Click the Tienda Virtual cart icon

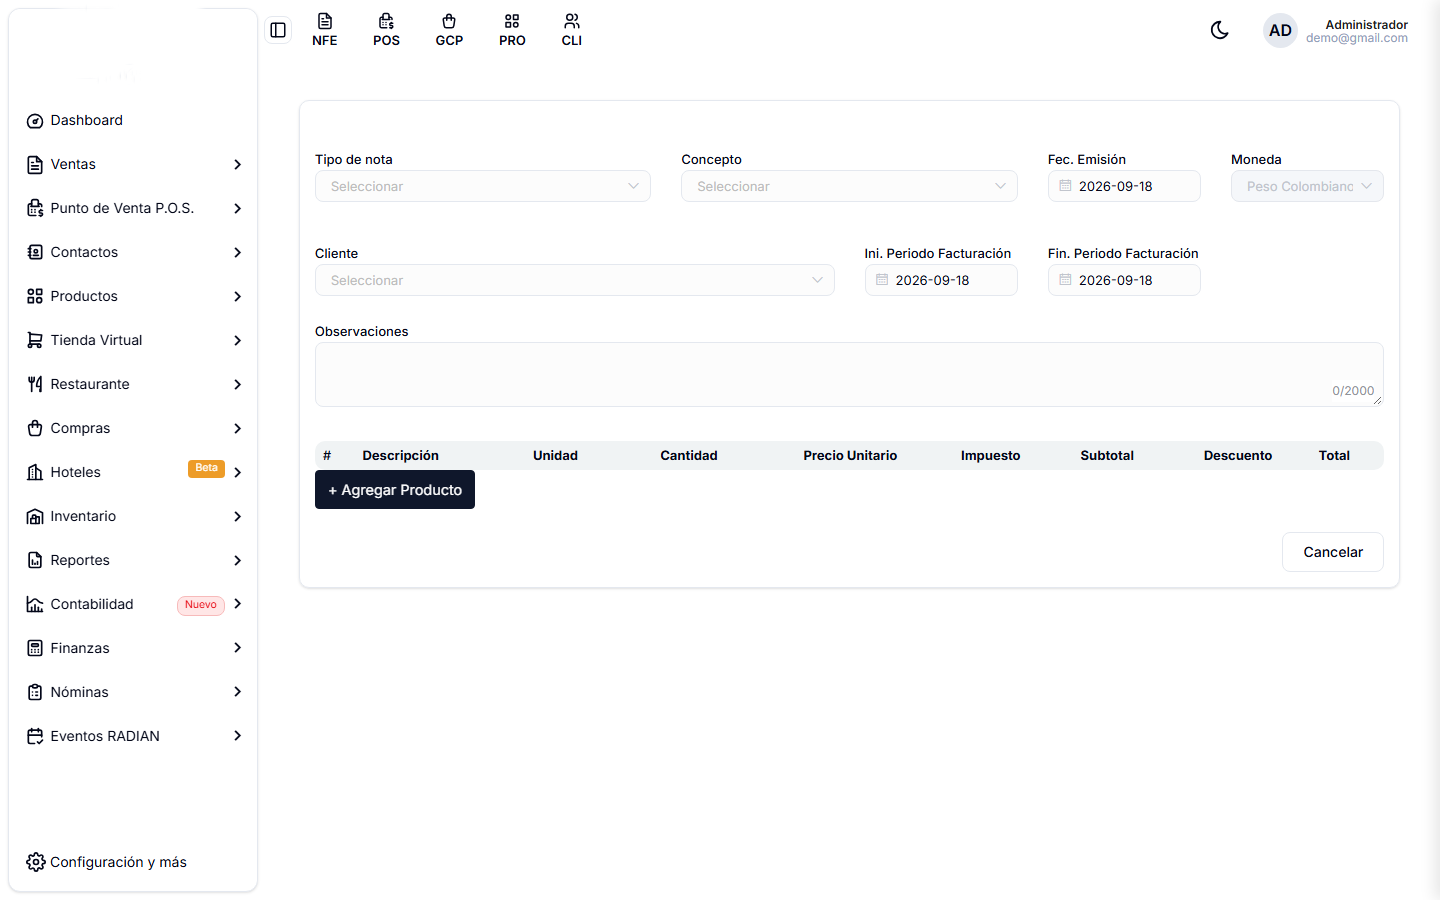35,340
